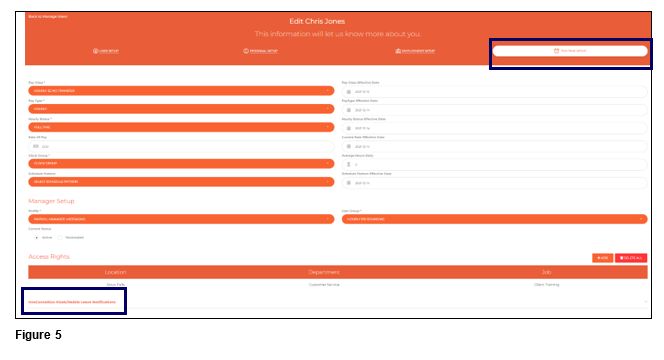Open the Pay Type dropdown

coord(181,109)
